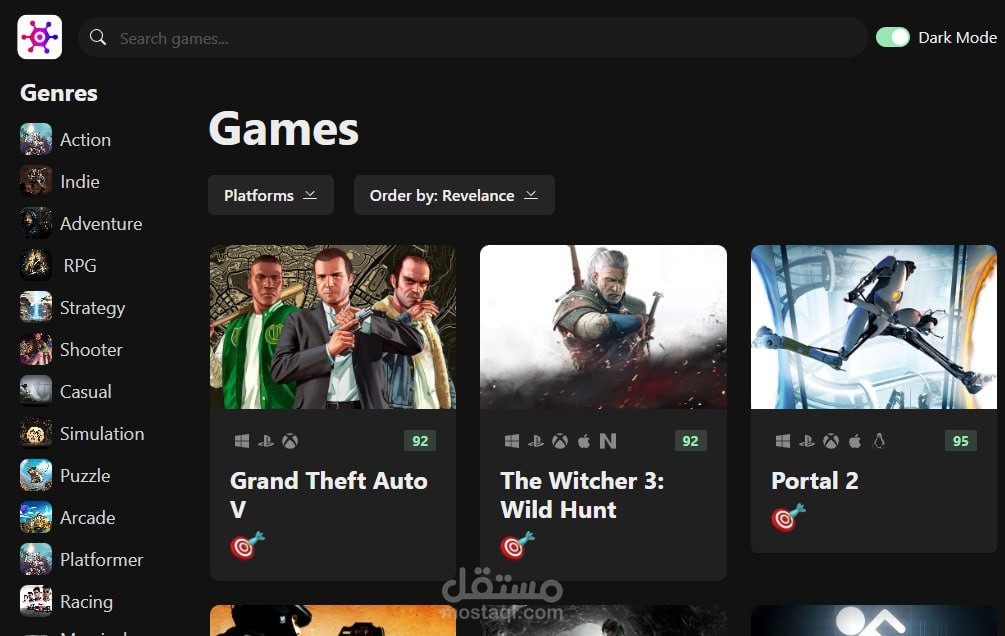Viewport: 1005px width, 636px height.
Task: Click the Shooter genre thumbnail icon
Action: pos(36,349)
